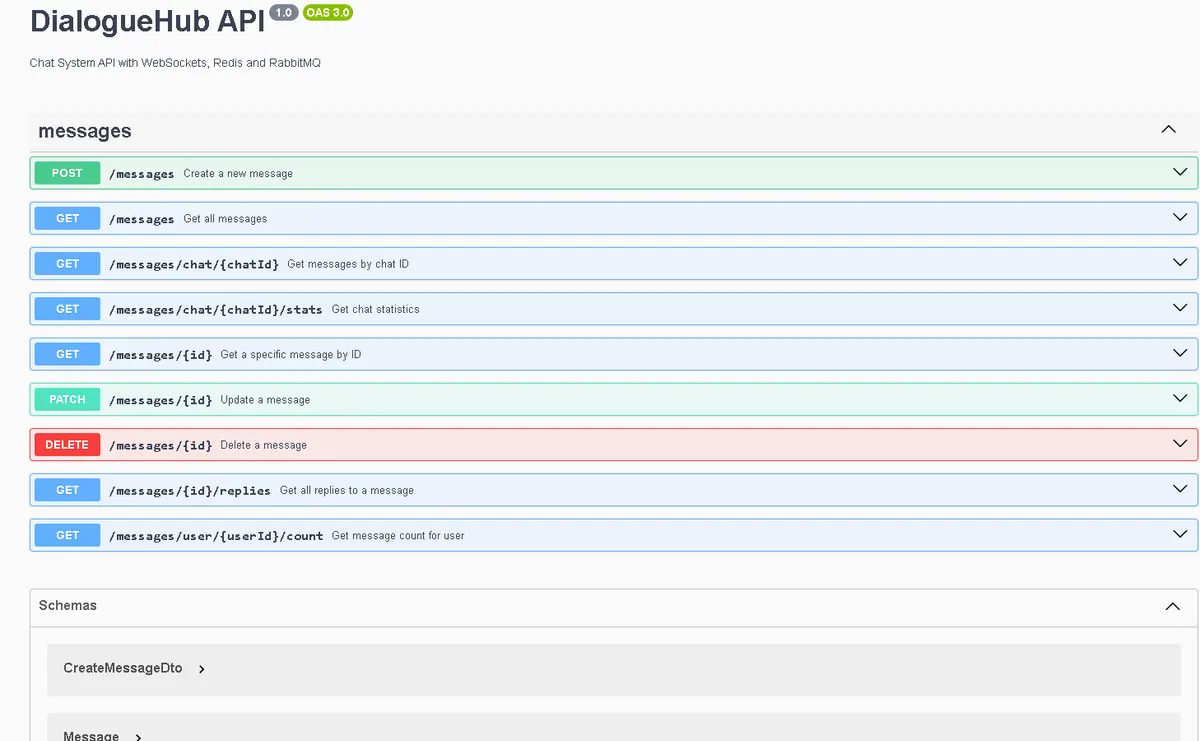Screen dimensions: 1200x741
Task: Expand chevron for Get message count for user
Action: click(1180, 534)
